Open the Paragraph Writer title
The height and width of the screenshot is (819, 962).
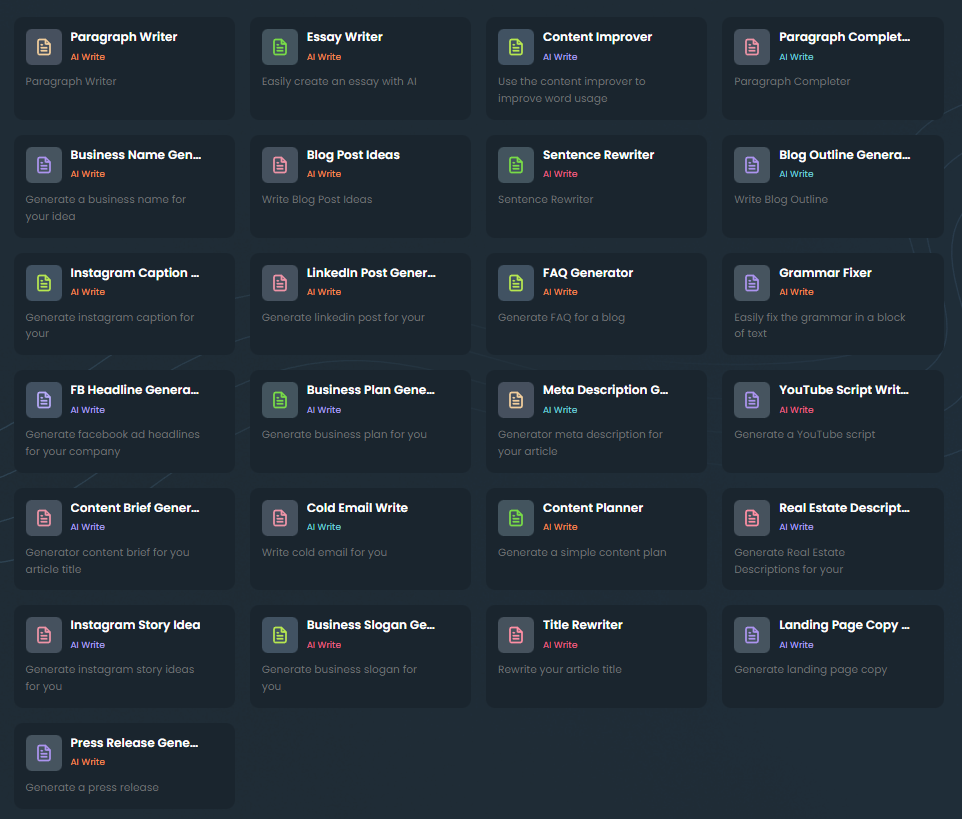click(123, 37)
